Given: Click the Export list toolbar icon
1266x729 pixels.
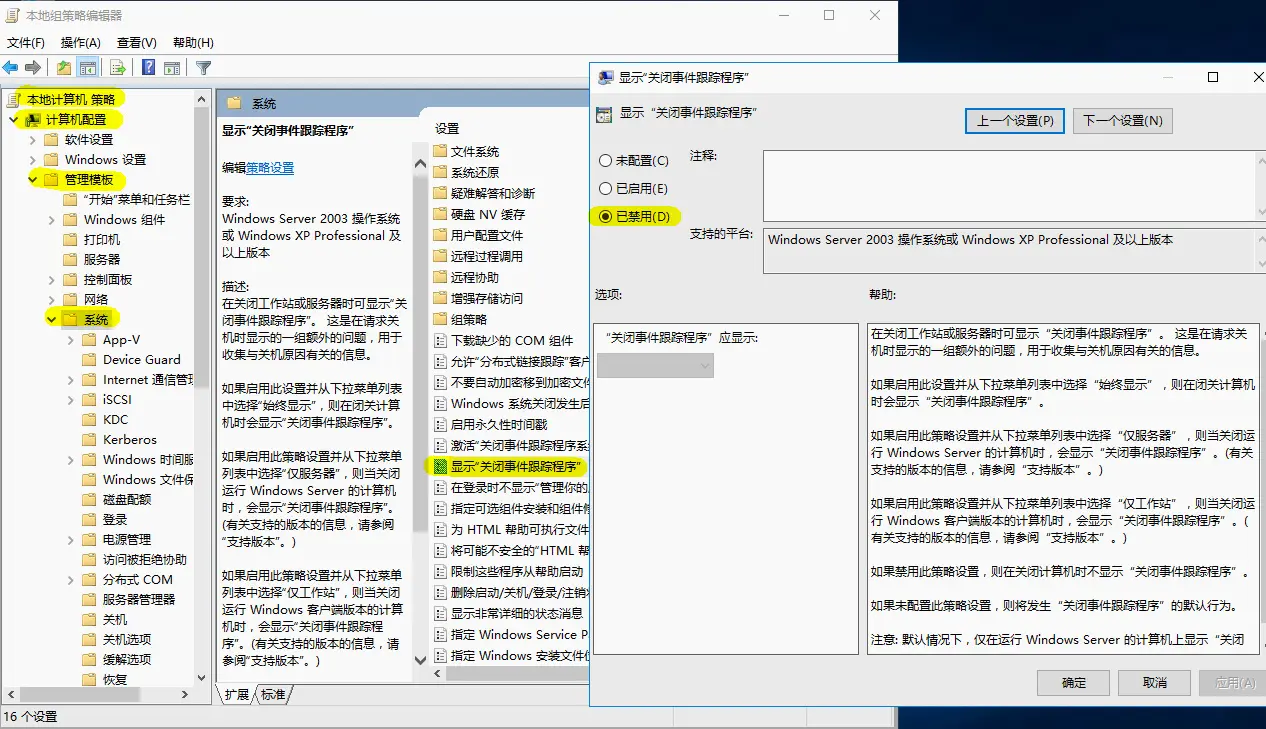Looking at the screenshot, I should pyautogui.click(x=118, y=68).
